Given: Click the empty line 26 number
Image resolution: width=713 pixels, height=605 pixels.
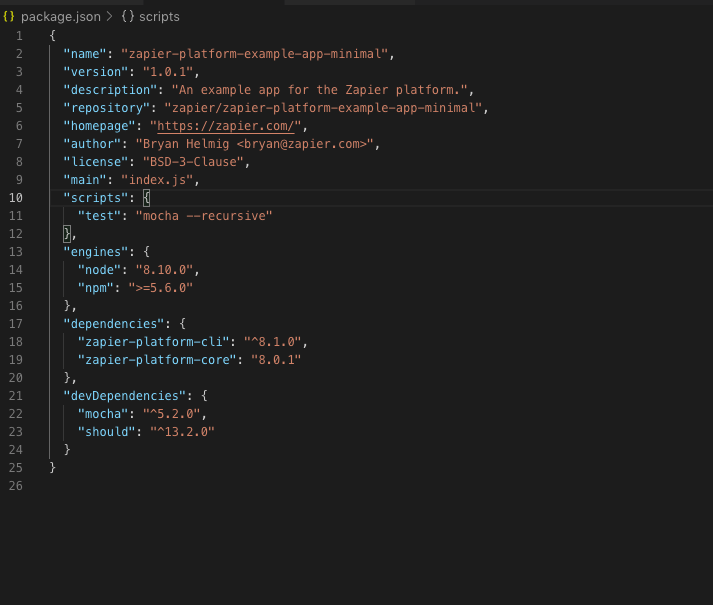Looking at the screenshot, I should point(16,486).
